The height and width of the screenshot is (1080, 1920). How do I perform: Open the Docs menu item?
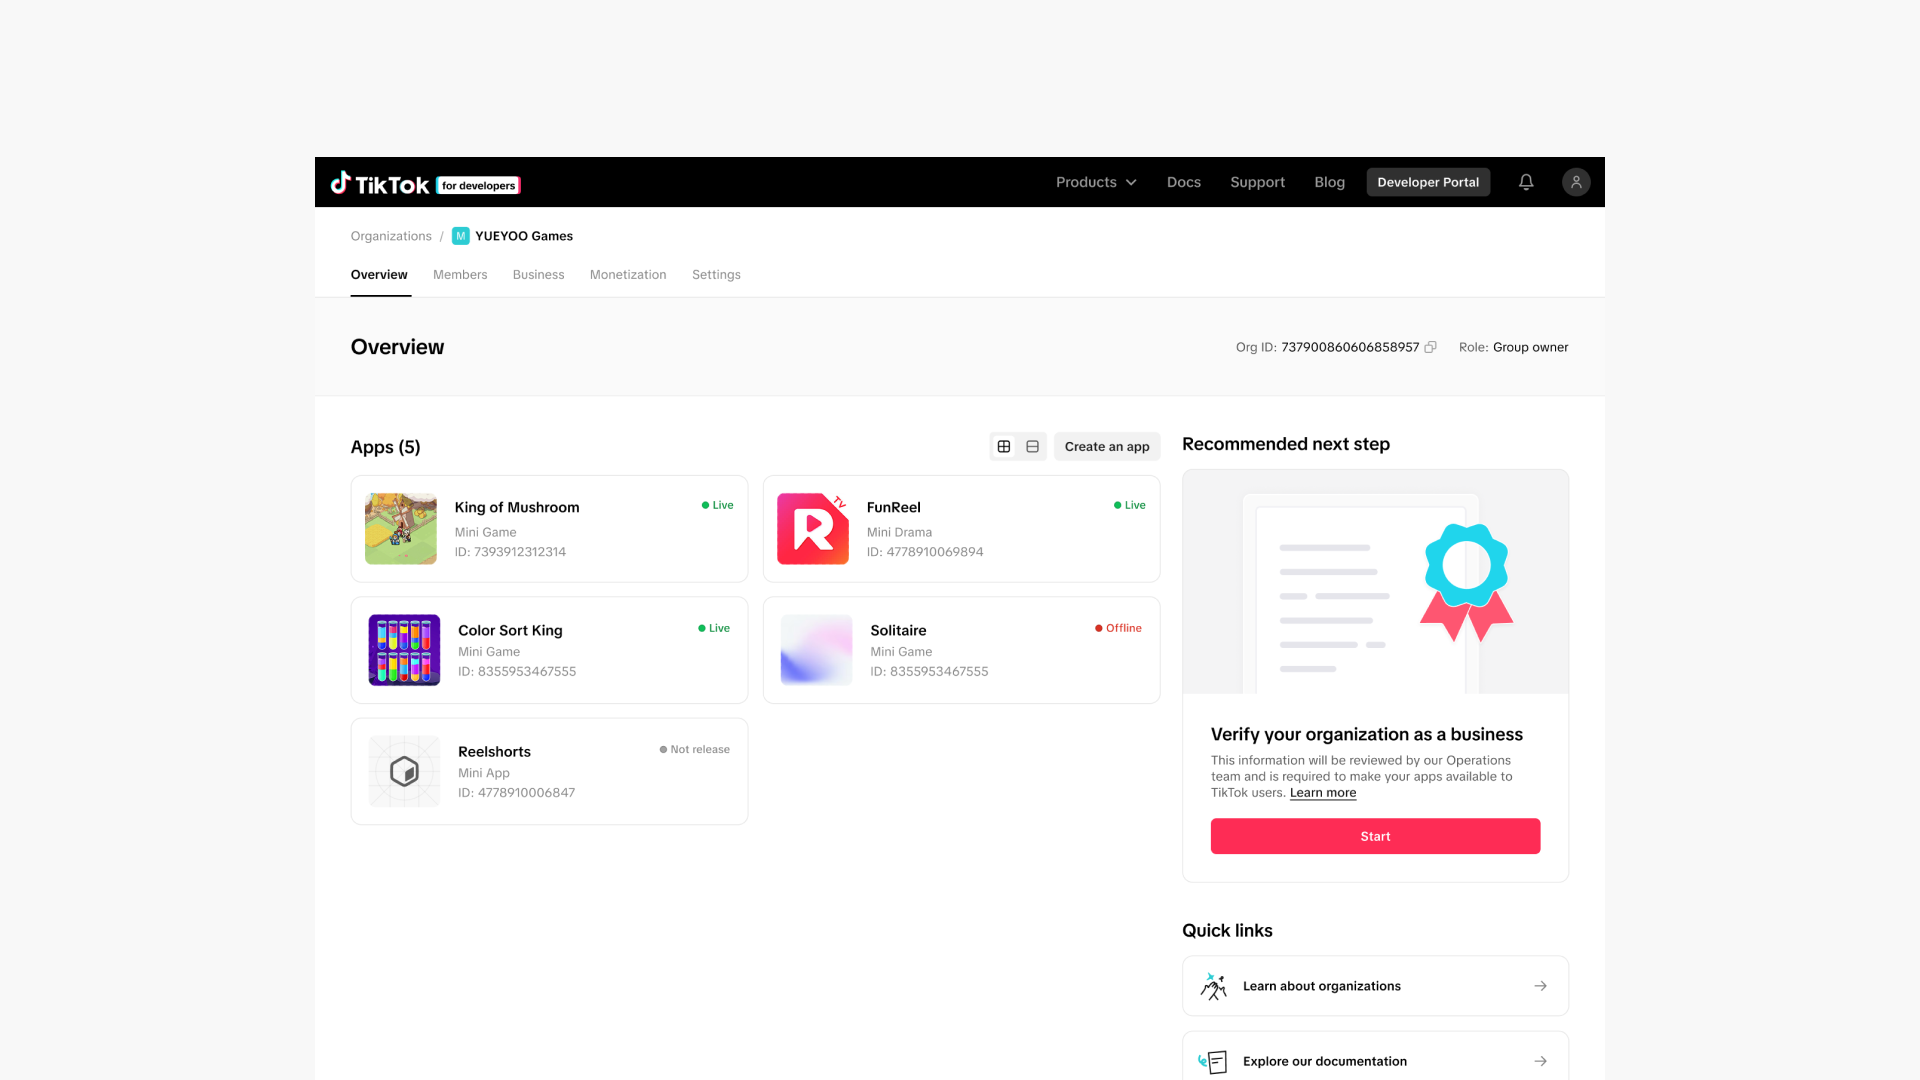pyautogui.click(x=1184, y=182)
